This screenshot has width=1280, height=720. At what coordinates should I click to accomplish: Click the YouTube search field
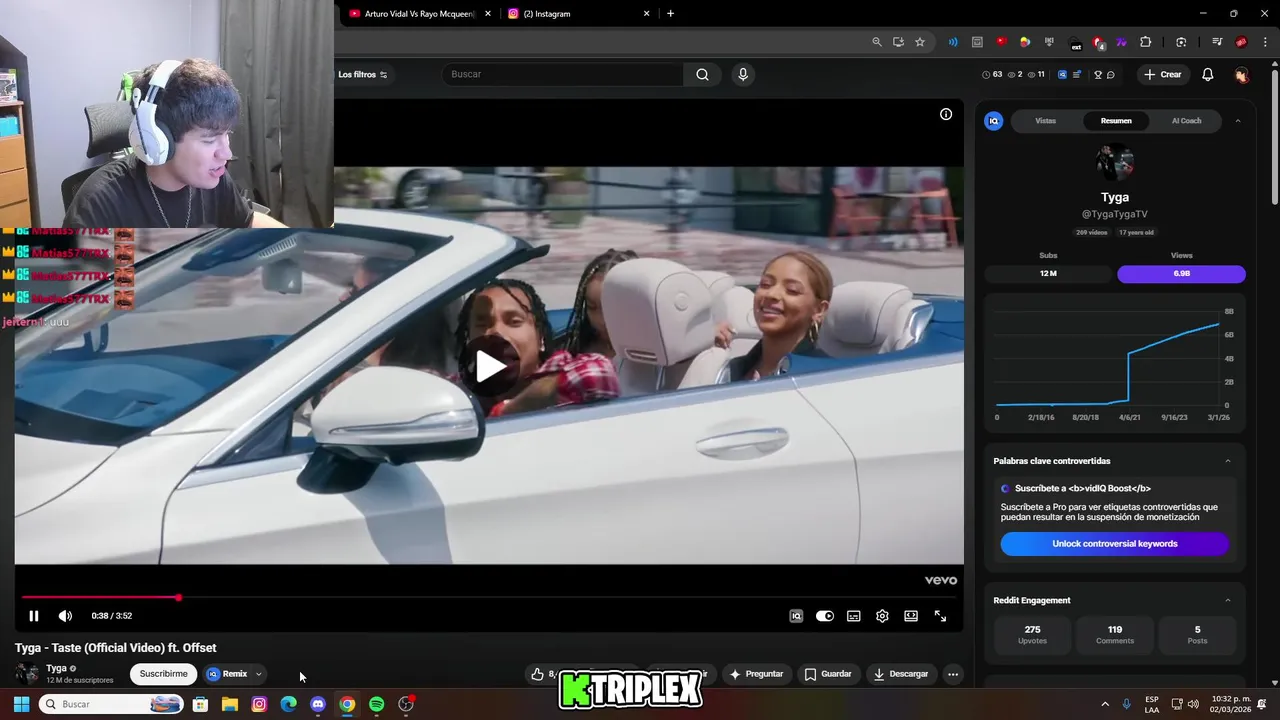pyautogui.click(x=563, y=74)
